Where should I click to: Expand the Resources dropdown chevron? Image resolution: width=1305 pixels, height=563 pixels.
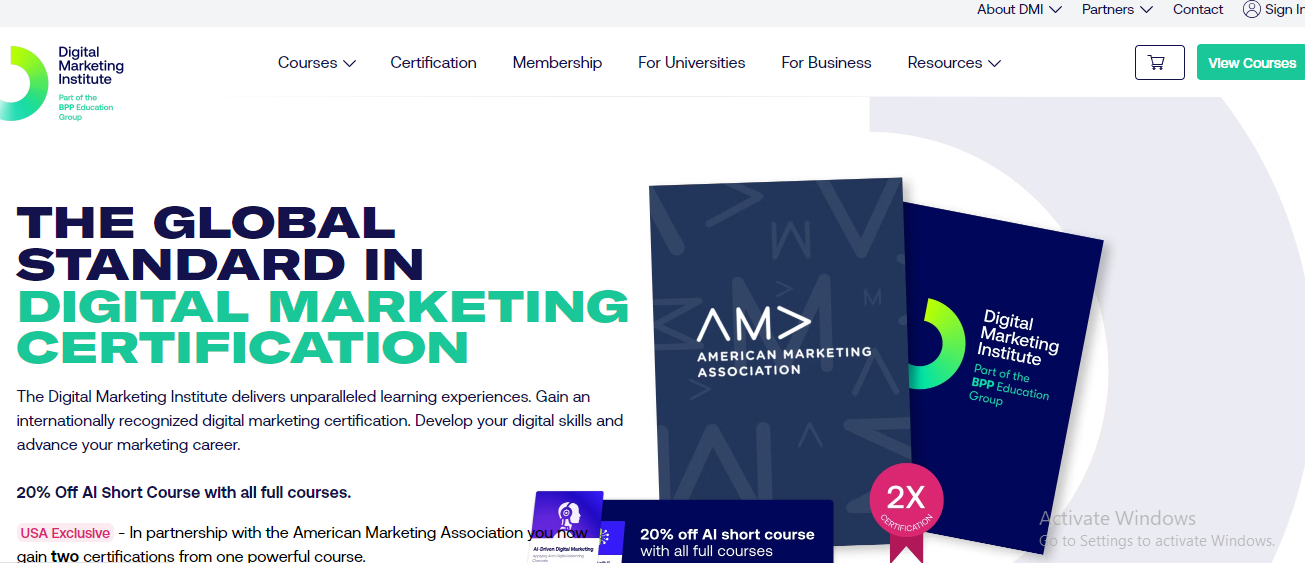994,63
